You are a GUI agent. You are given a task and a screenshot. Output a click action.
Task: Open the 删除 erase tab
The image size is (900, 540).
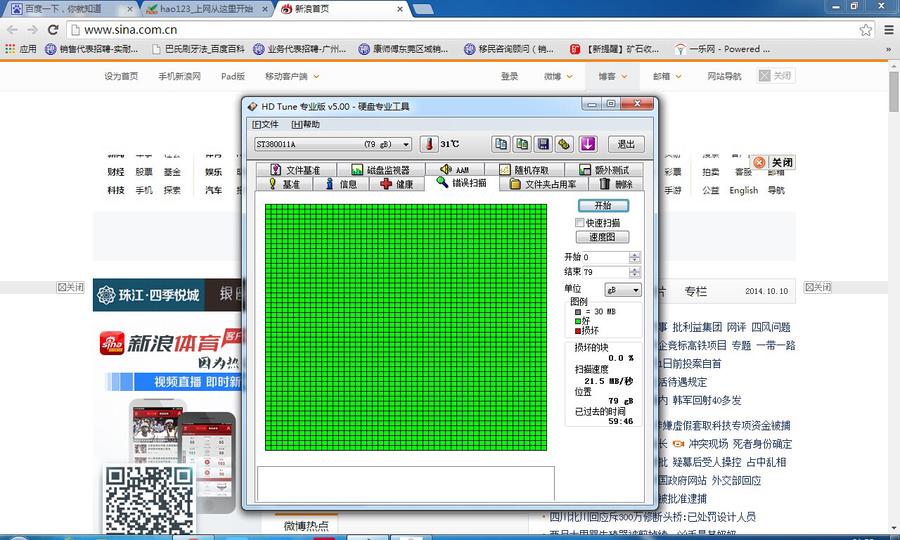coord(616,184)
